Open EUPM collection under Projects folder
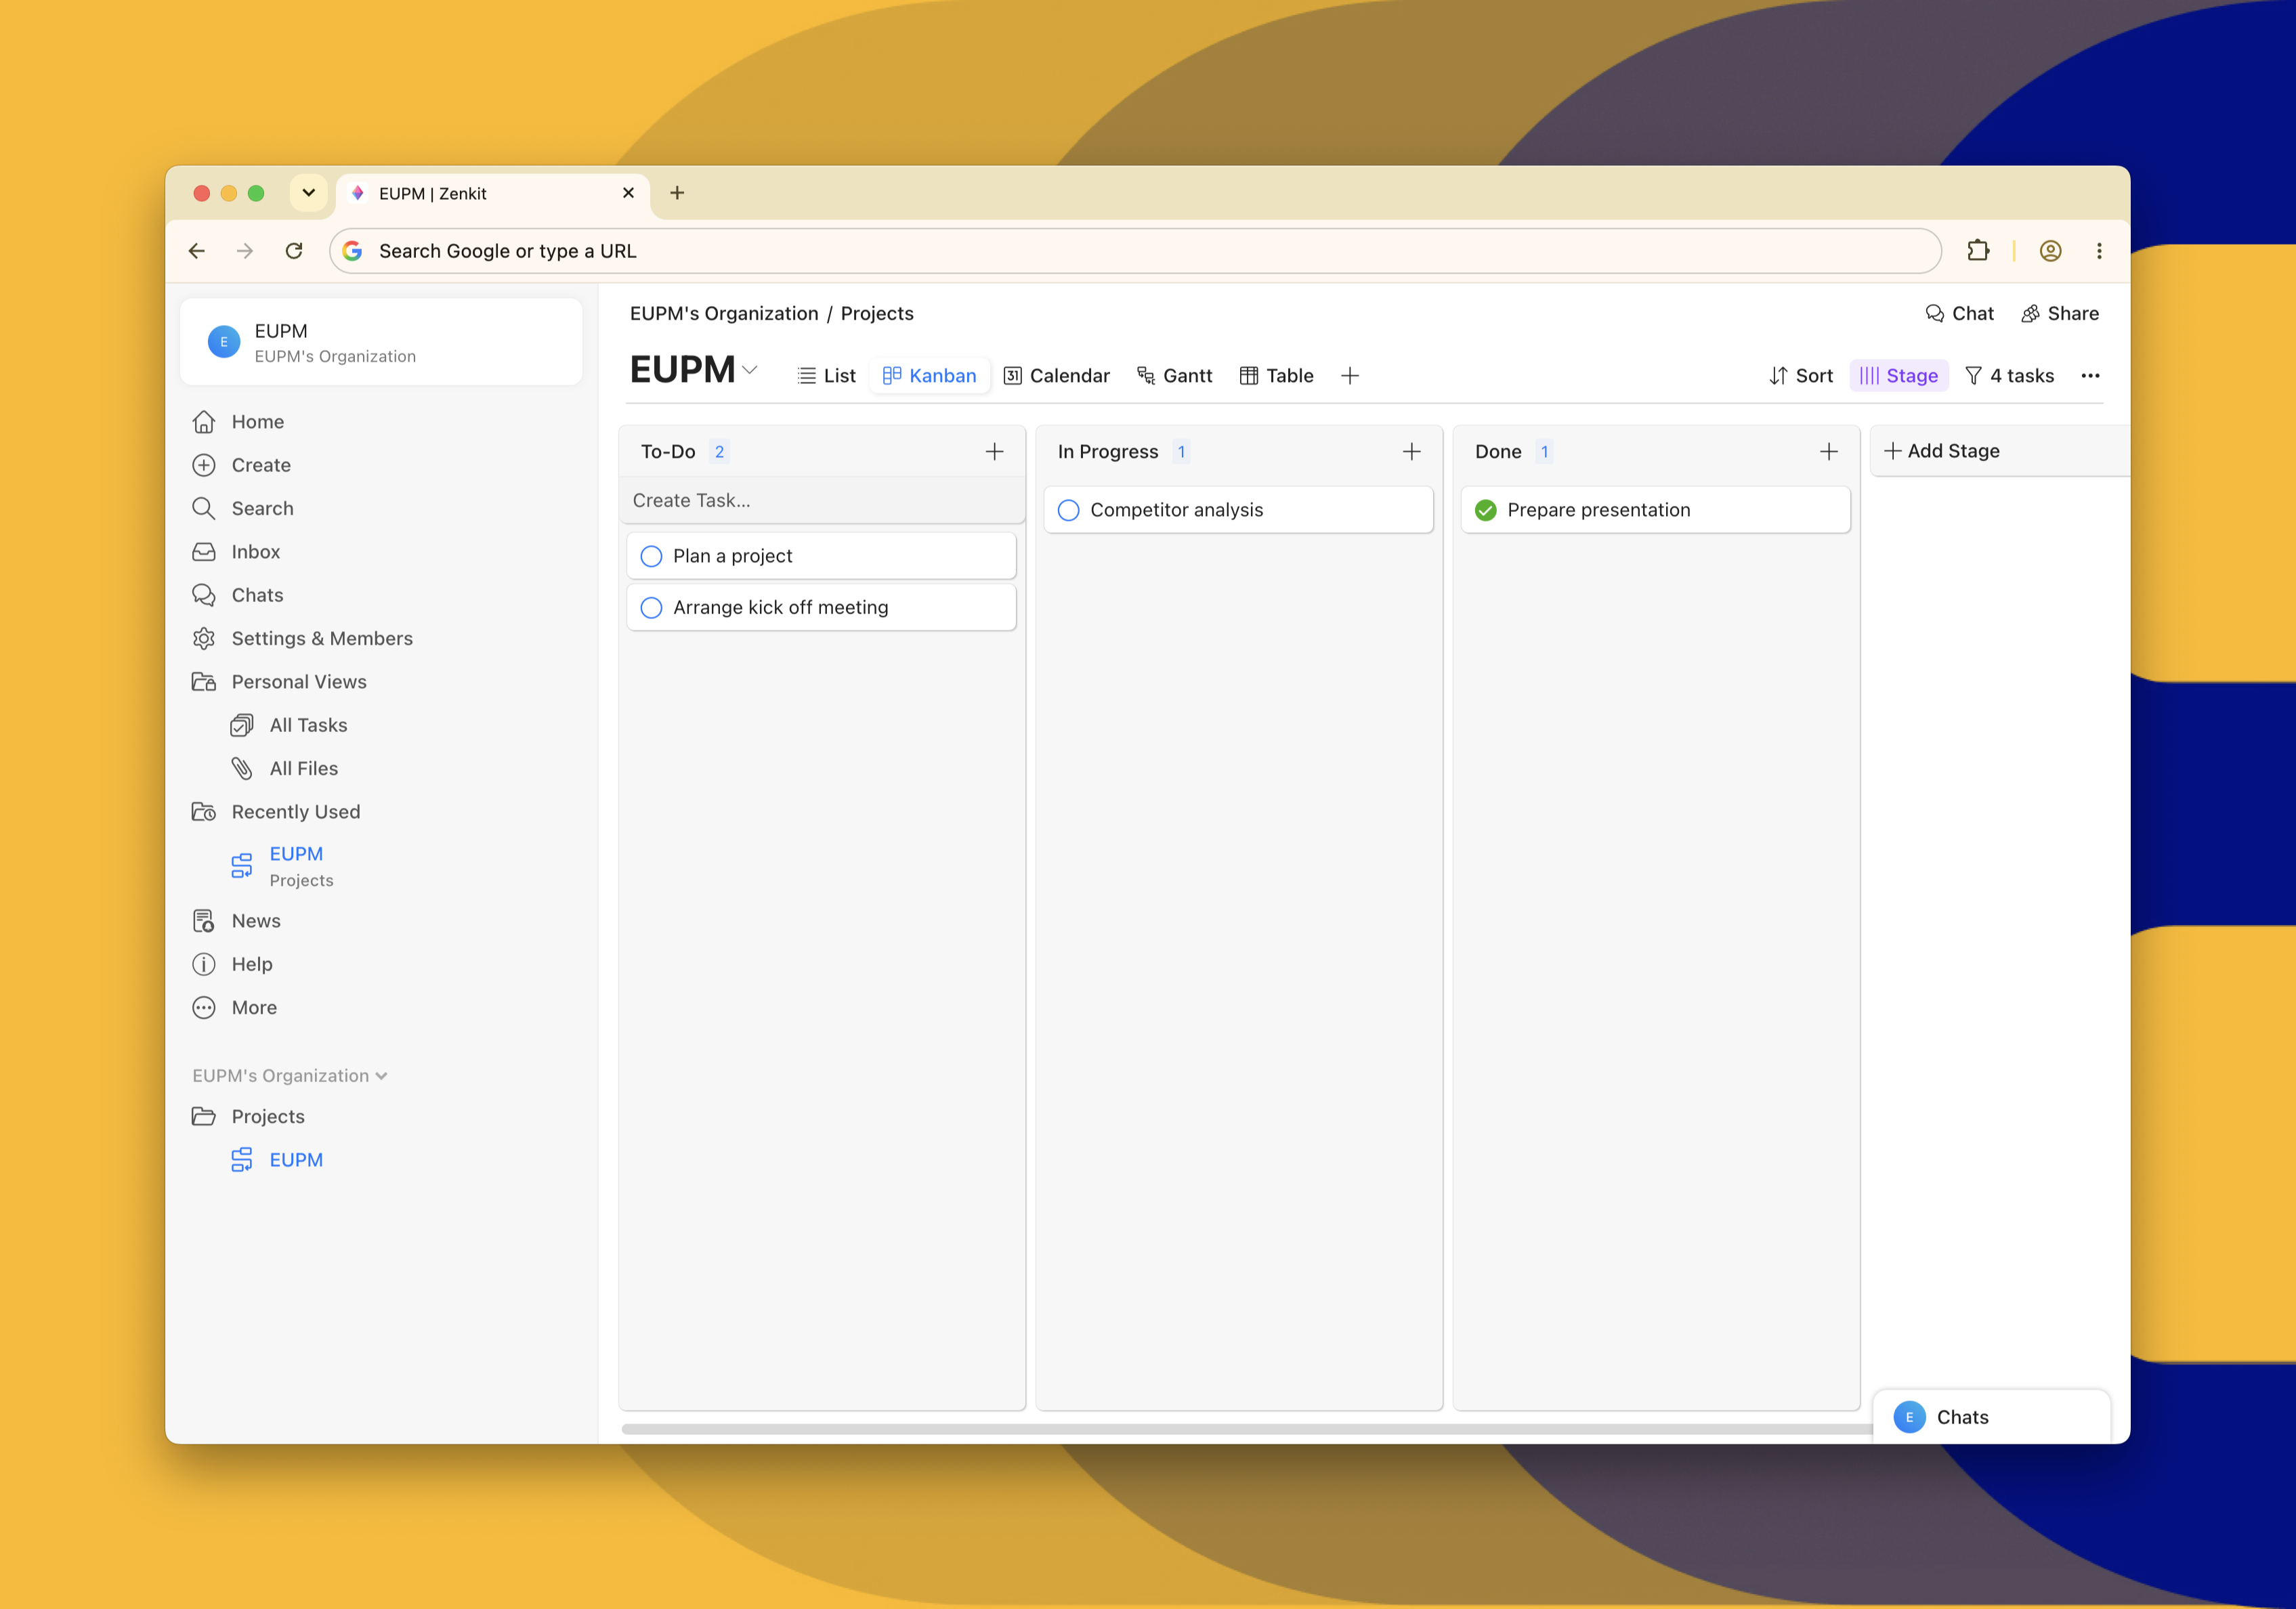This screenshot has height=1609, width=2296. coord(276,1160)
